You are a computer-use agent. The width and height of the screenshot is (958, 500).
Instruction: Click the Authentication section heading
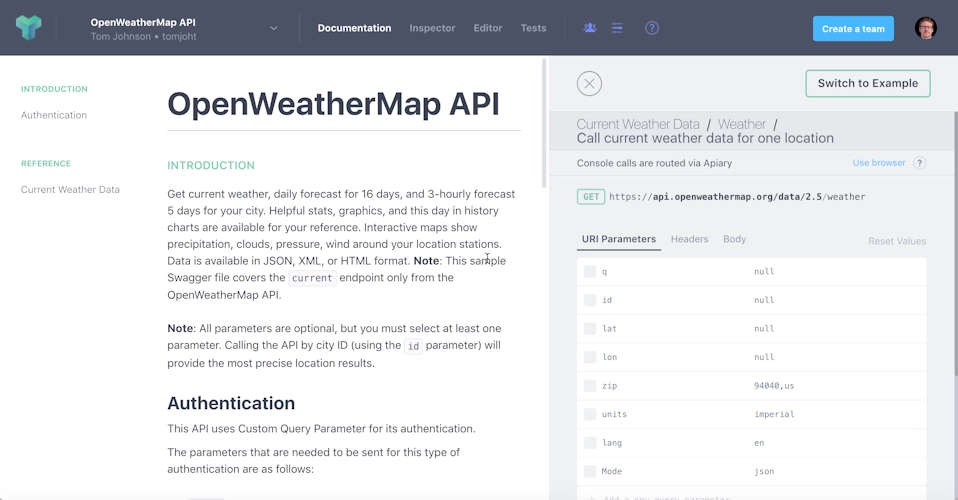click(231, 403)
